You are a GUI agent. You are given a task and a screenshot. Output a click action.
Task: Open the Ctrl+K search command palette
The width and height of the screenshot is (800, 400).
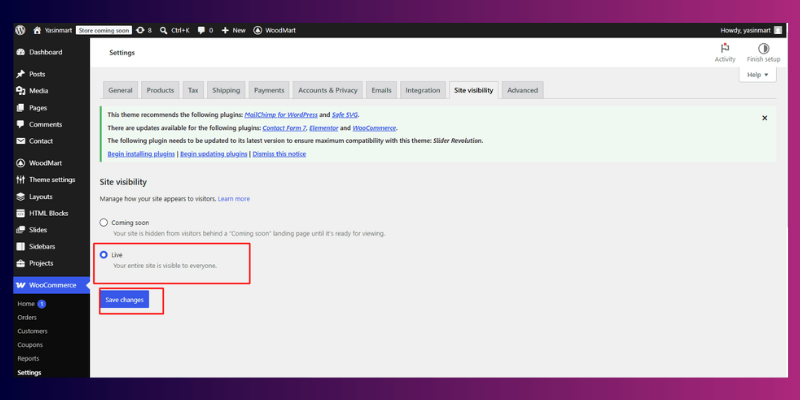(174, 30)
